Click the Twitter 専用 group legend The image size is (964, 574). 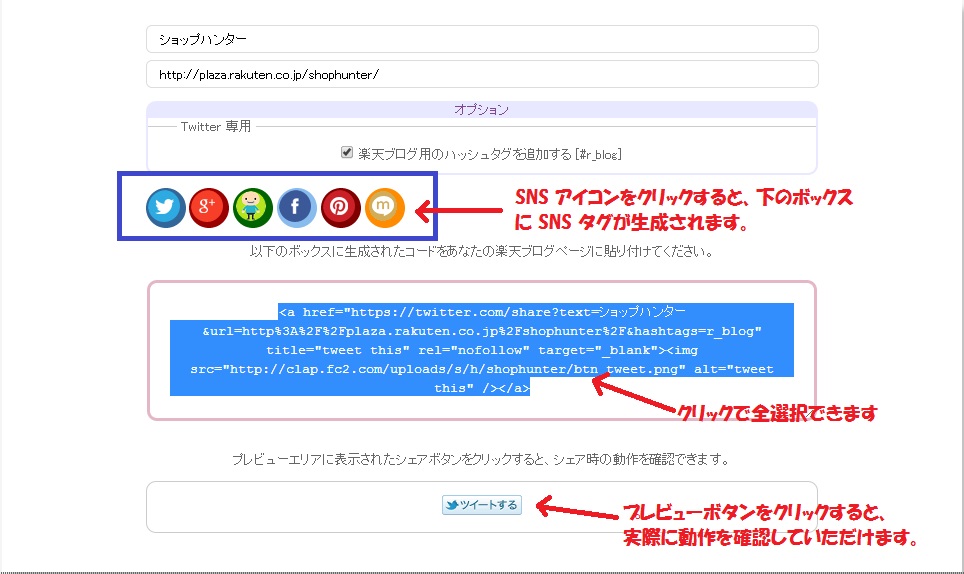[x=216, y=127]
